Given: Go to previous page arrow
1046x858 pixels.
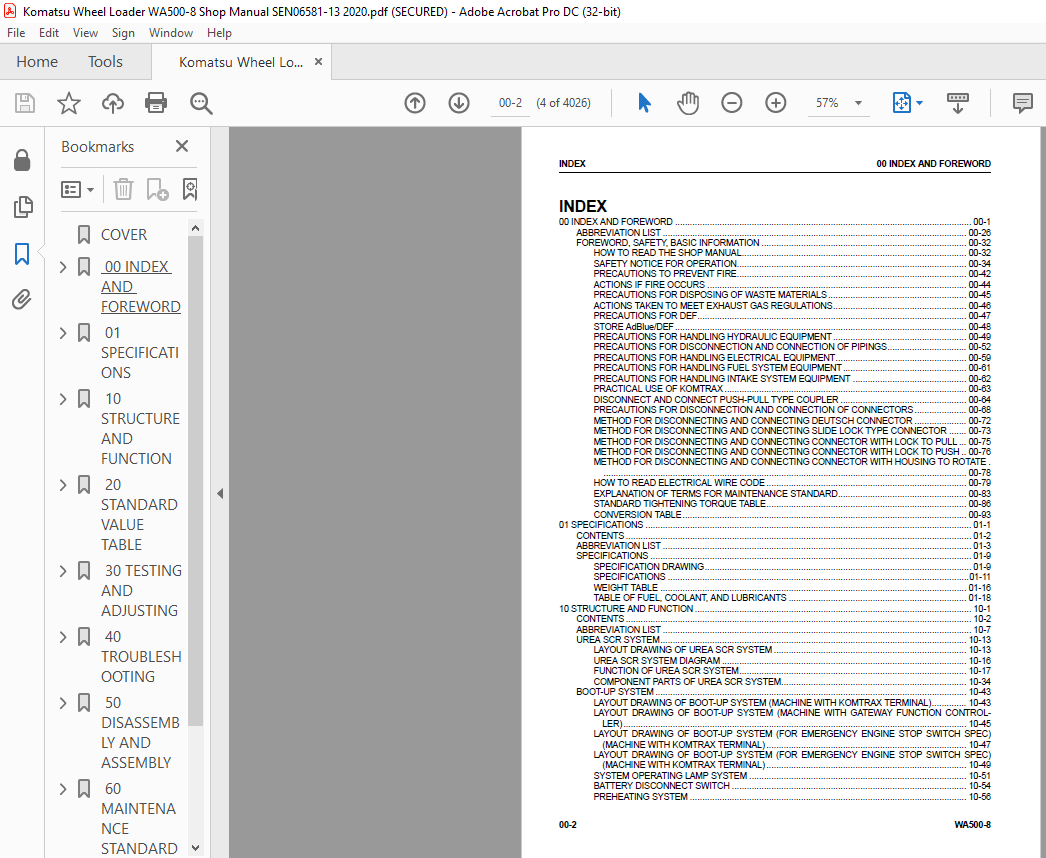Looking at the screenshot, I should pyautogui.click(x=415, y=103).
